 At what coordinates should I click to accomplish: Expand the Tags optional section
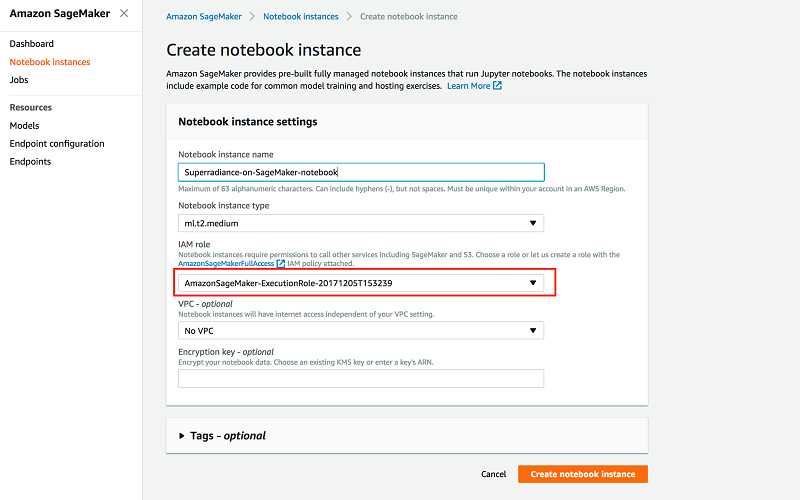click(x=181, y=436)
